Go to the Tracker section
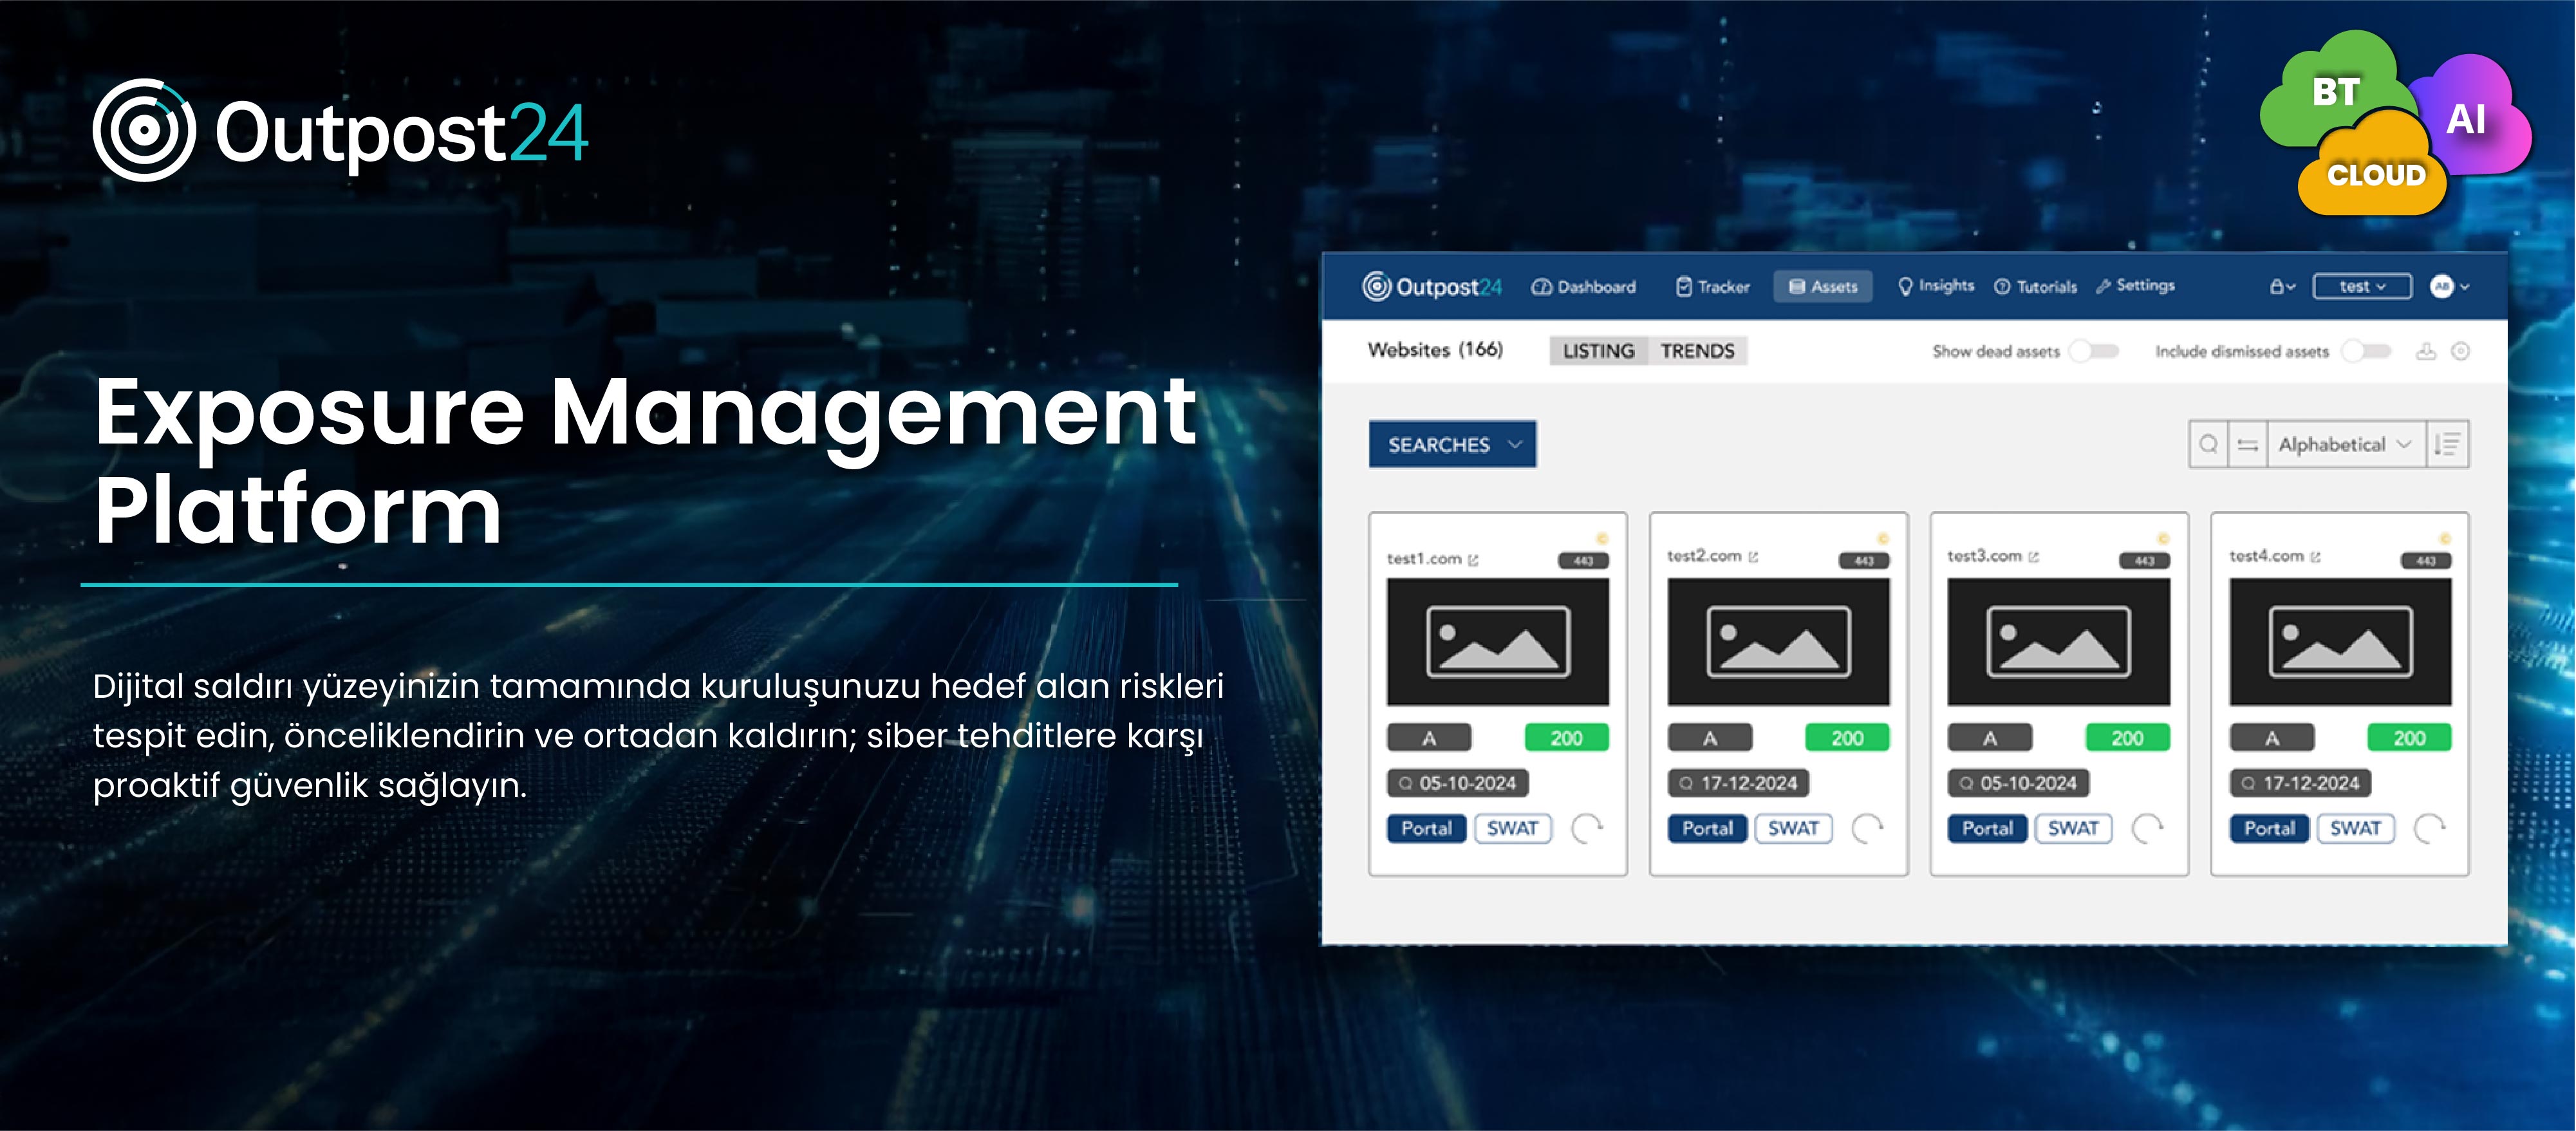The width and height of the screenshot is (2576, 1131). click(1713, 287)
